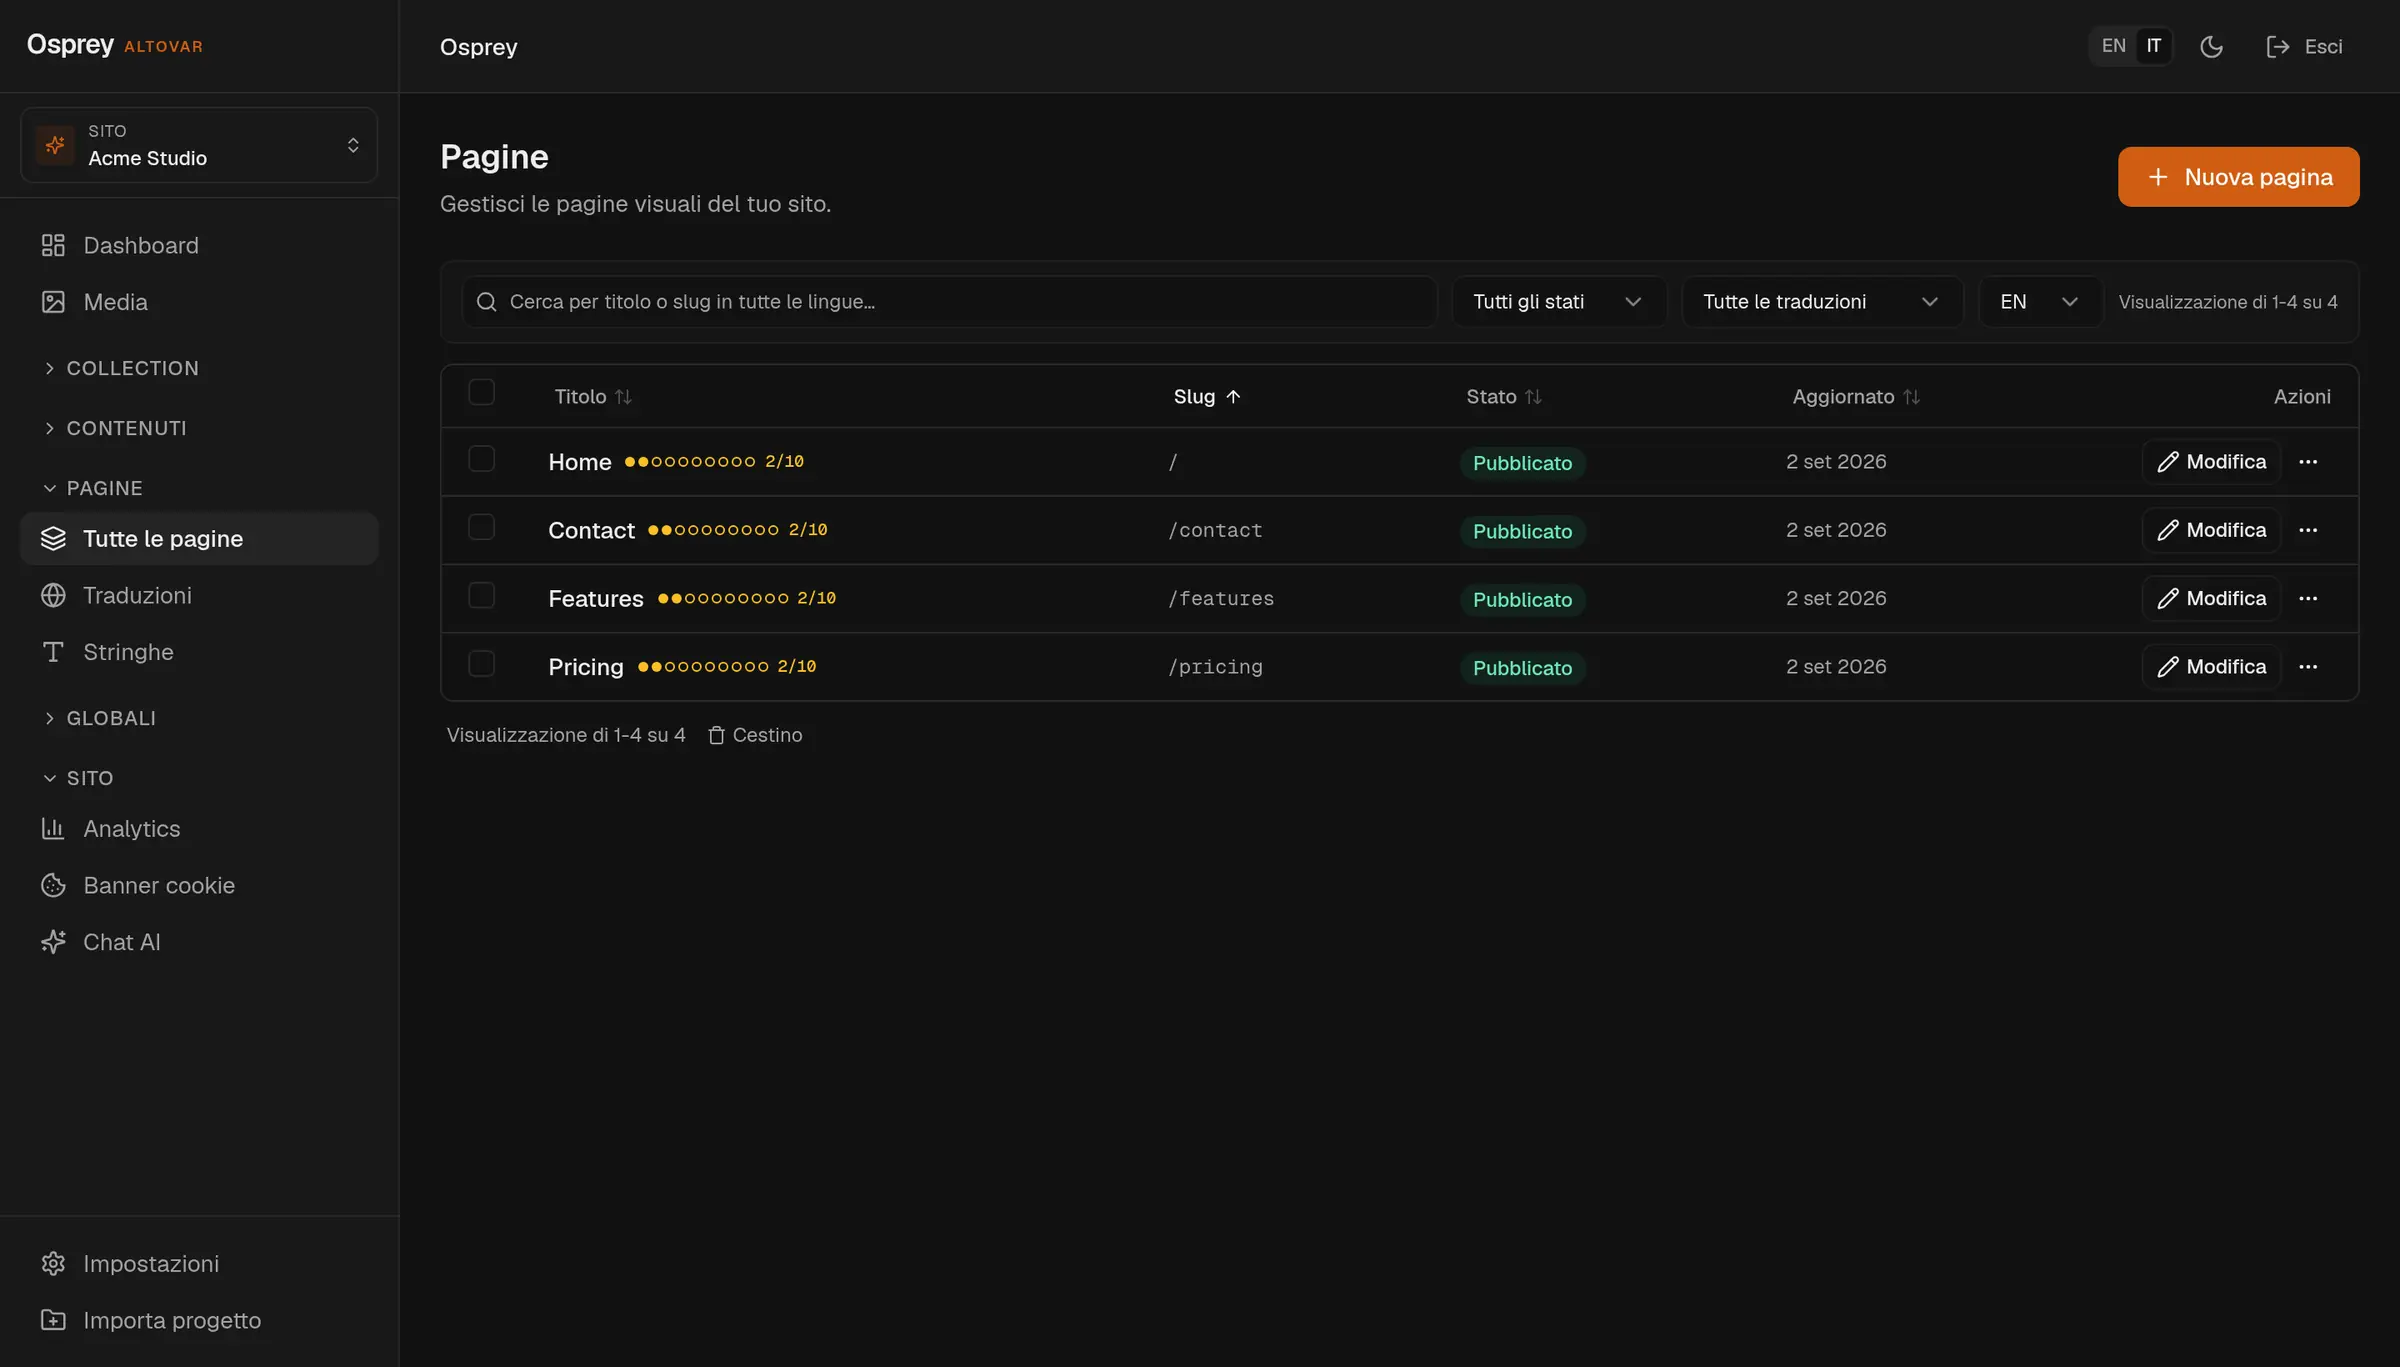2400x1367 pixels.
Task: Click the Analytics bar chart icon
Action: 53,829
